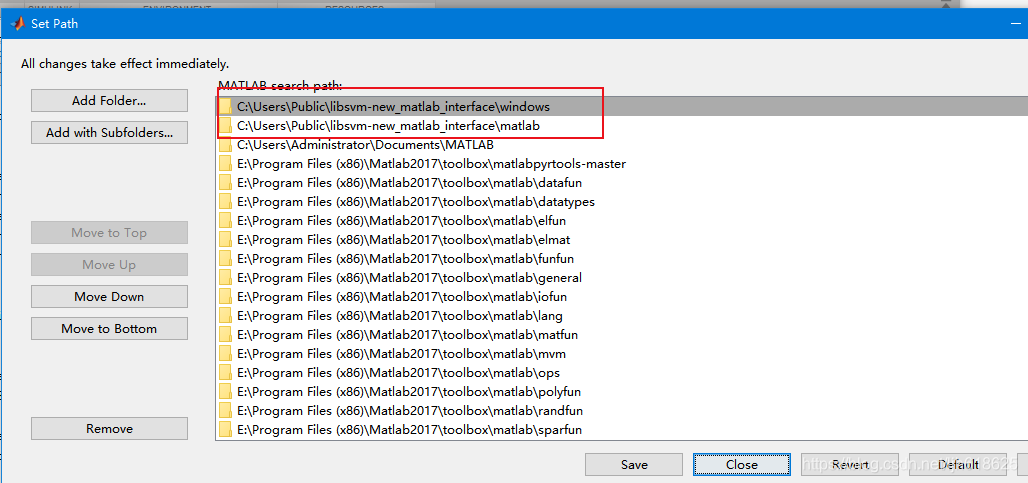Image resolution: width=1028 pixels, height=483 pixels.
Task: Restore Default search path
Action: [958, 464]
